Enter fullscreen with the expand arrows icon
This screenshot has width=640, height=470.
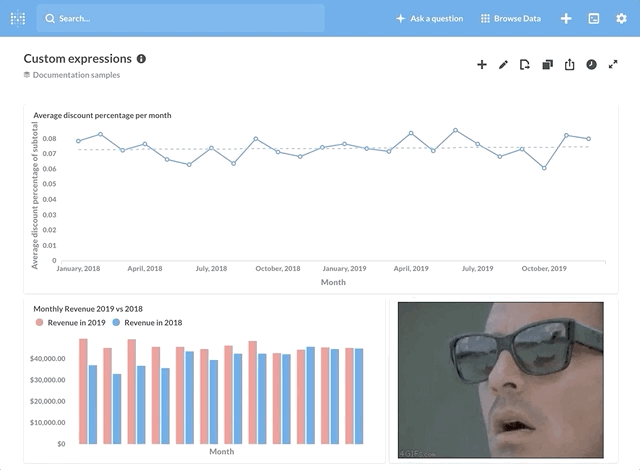(x=614, y=65)
